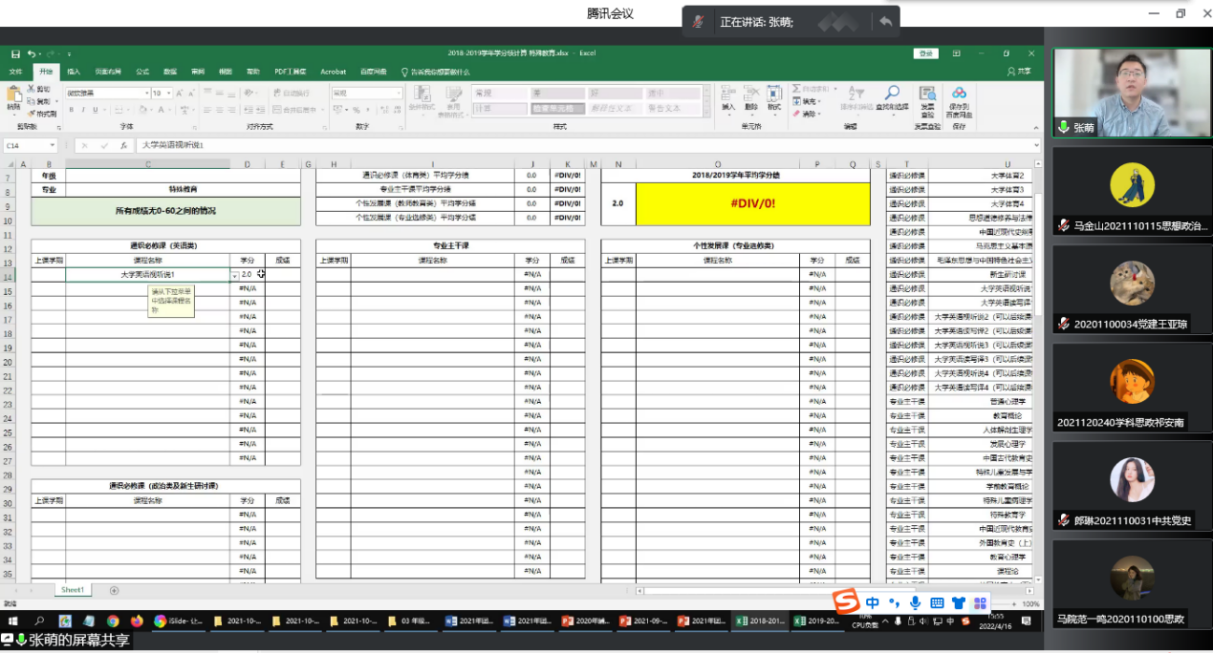The image size is (1213, 653).
Task: Toggle bold formatting in the font group
Action: click(x=72, y=109)
